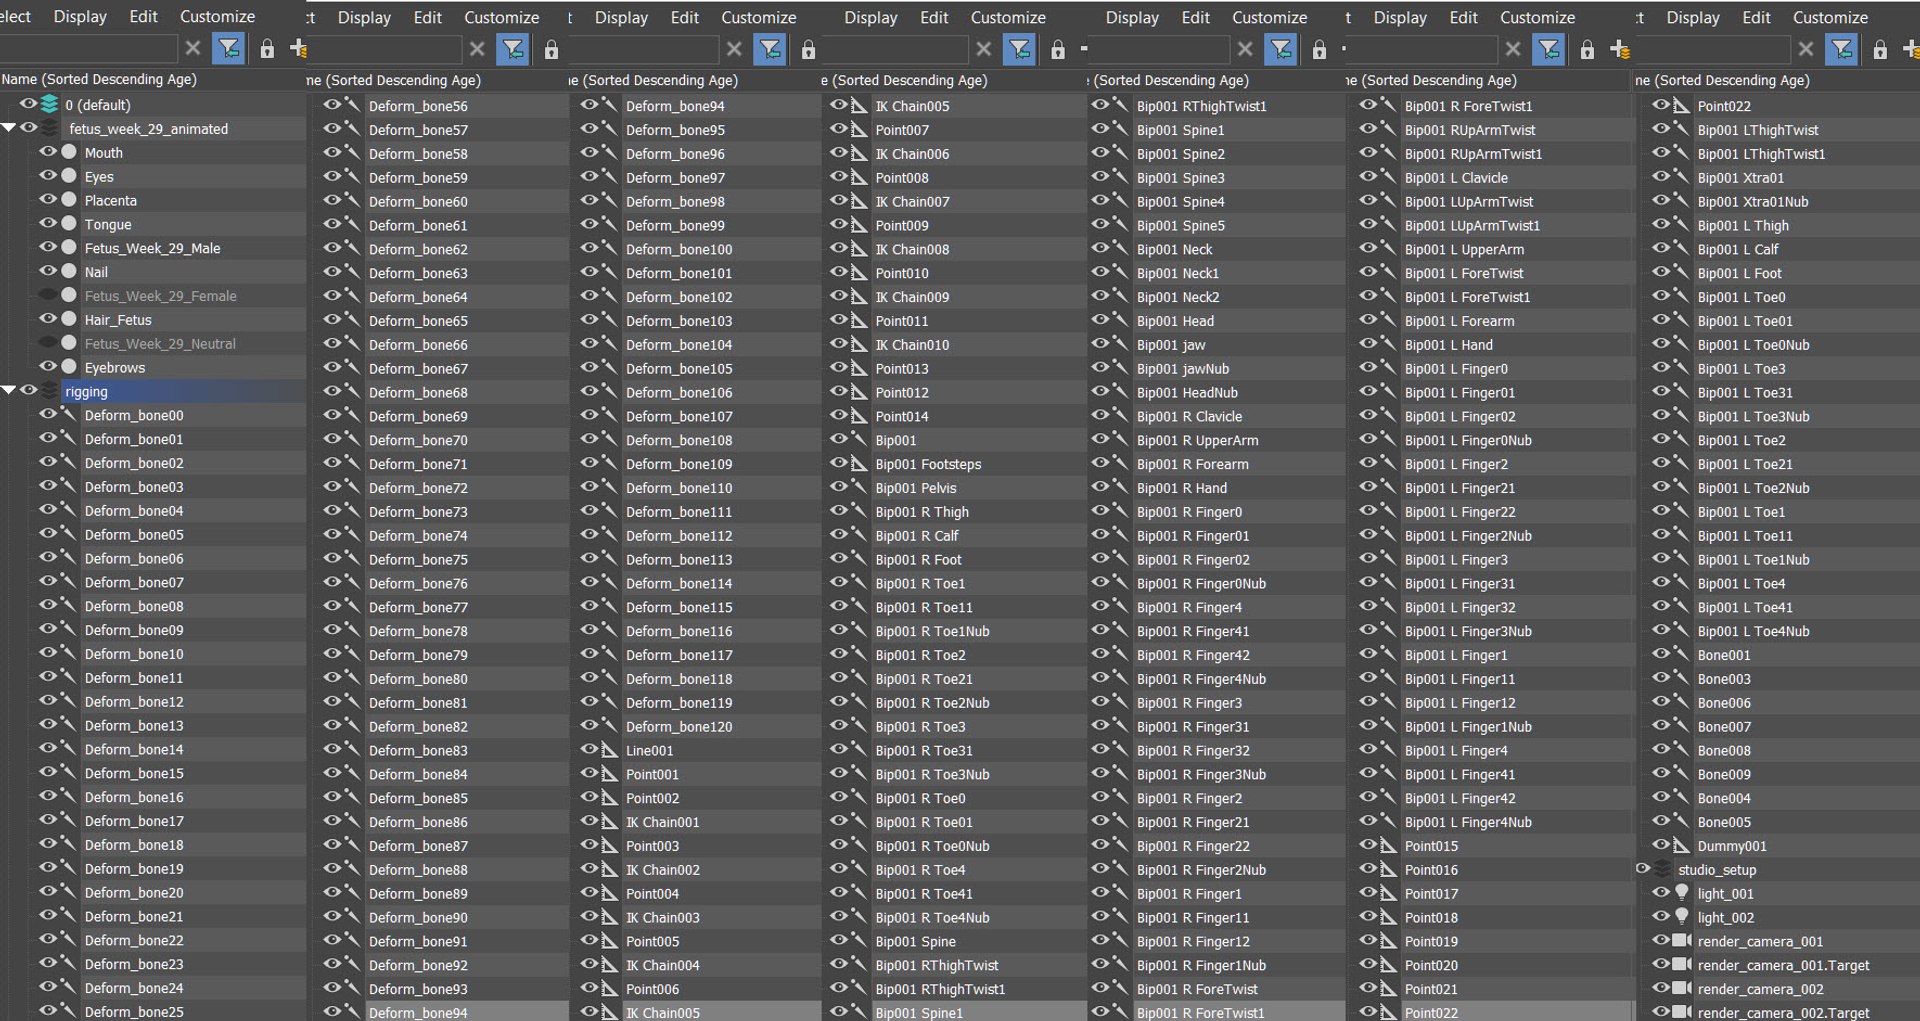Click the camera icon beside render_camera_002.Target
Viewport: 1920px width, 1021px height.
pyautogui.click(x=1682, y=1012)
